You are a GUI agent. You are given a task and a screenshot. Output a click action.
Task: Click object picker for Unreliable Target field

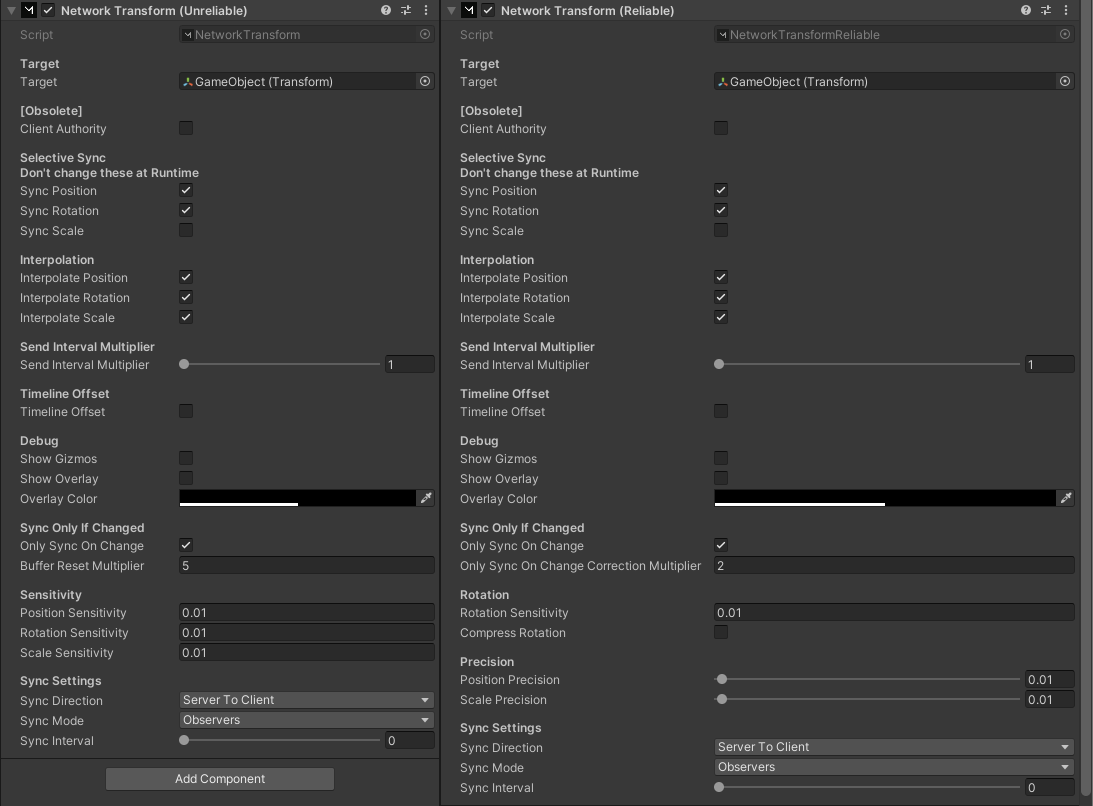[425, 82]
